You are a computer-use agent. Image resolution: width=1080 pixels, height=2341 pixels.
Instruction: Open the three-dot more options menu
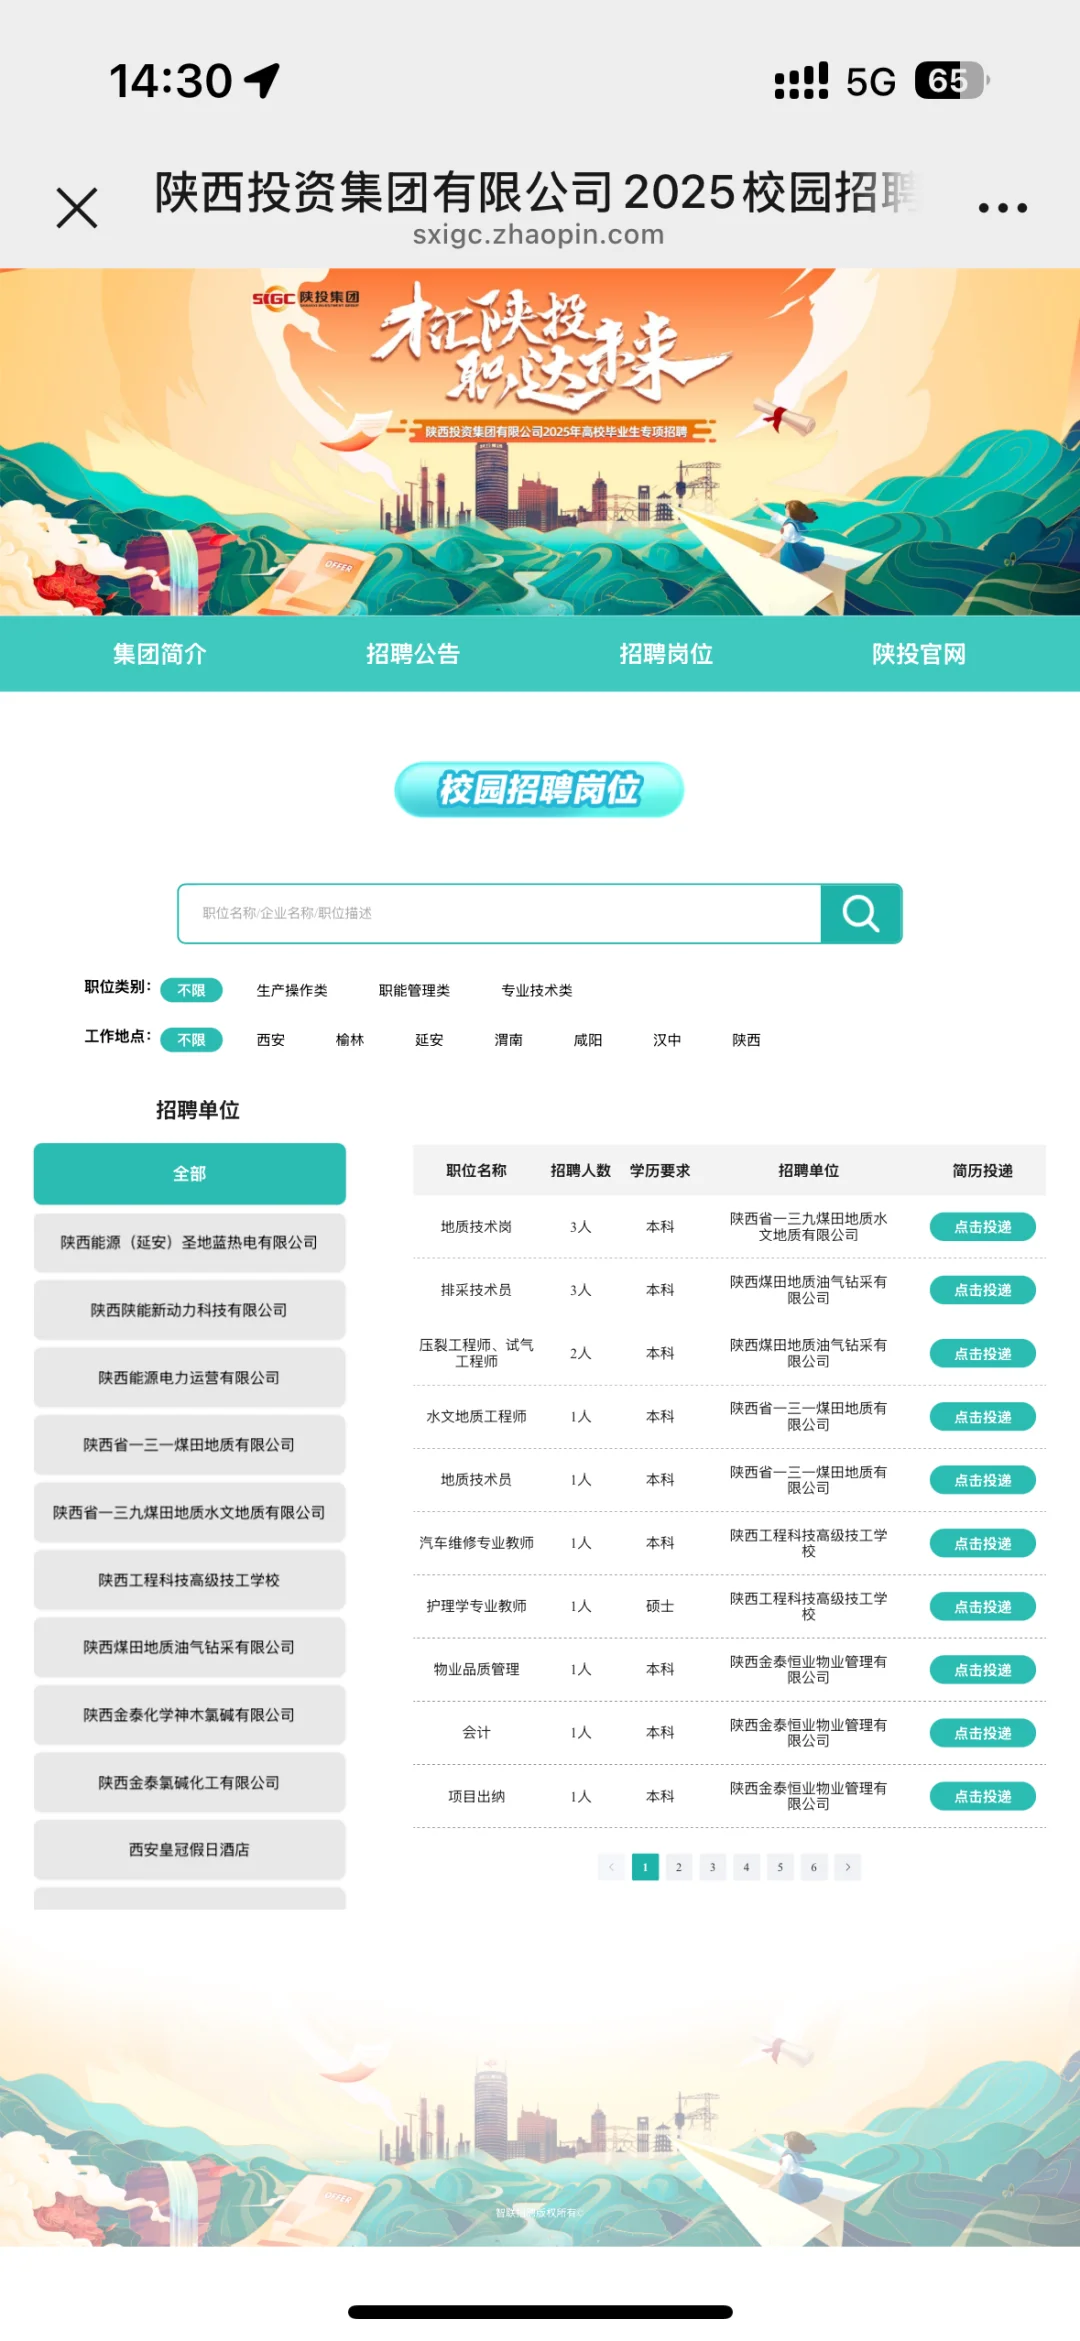[1002, 208]
